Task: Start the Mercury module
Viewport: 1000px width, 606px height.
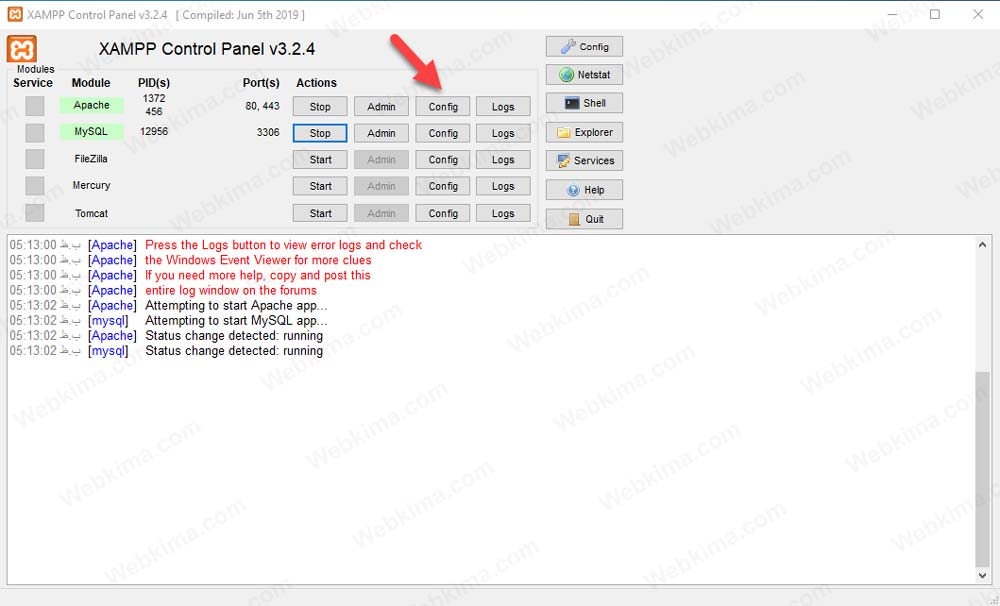Action: click(x=320, y=186)
